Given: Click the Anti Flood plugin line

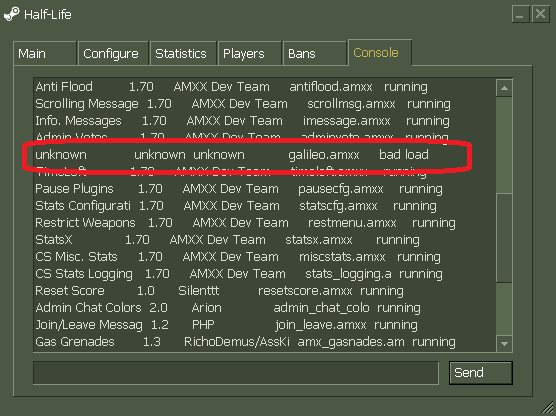Looking at the screenshot, I should pos(231,87).
